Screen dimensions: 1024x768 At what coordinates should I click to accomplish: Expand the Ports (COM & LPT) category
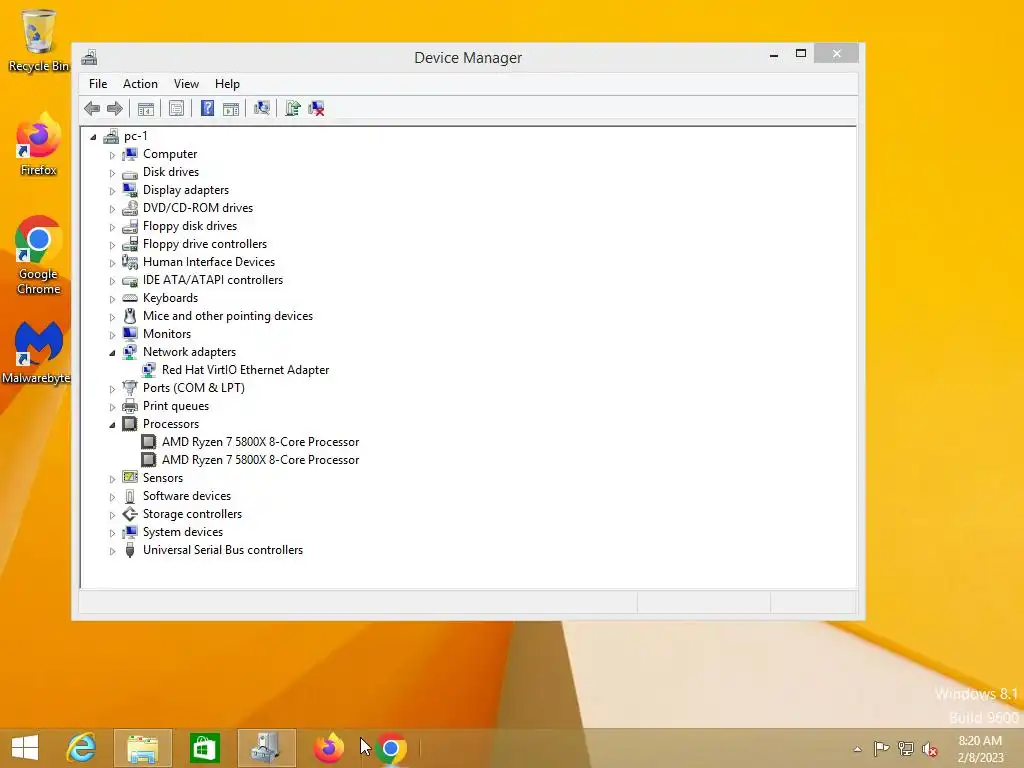[x=112, y=389]
